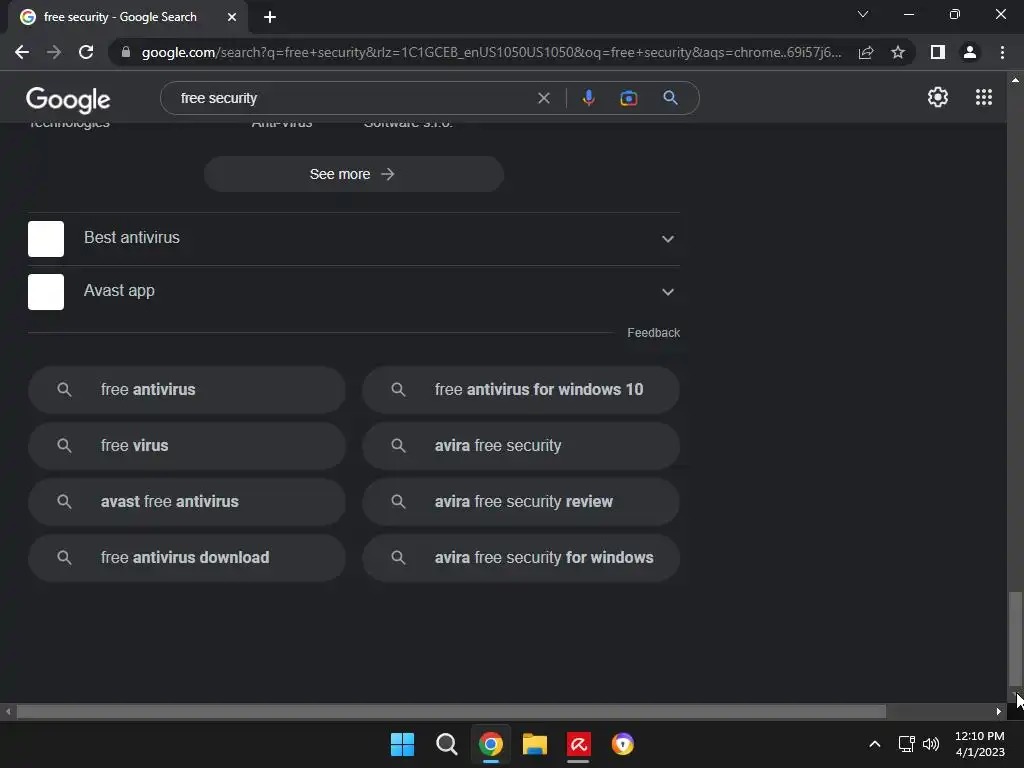Open the Chrome side panel
This screenshot has width=1024, height=768.
(x=938, y=52)
